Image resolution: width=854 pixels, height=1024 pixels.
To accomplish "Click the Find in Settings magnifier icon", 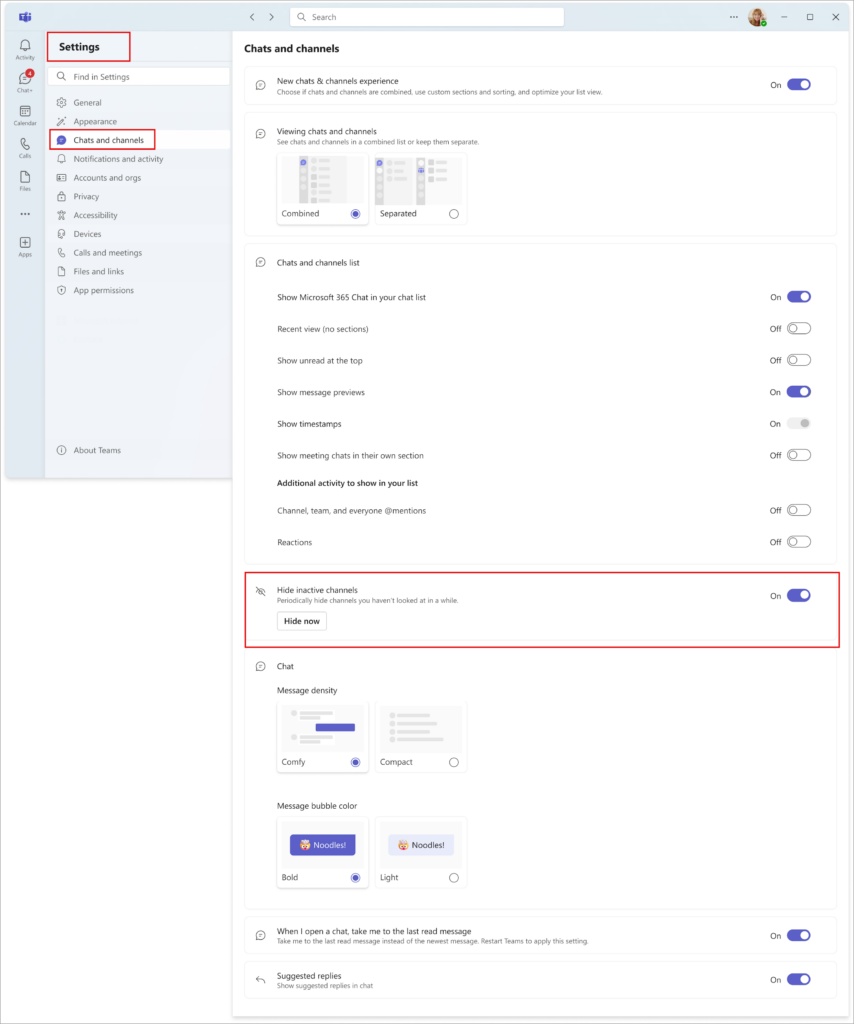I will pos(61,76).
